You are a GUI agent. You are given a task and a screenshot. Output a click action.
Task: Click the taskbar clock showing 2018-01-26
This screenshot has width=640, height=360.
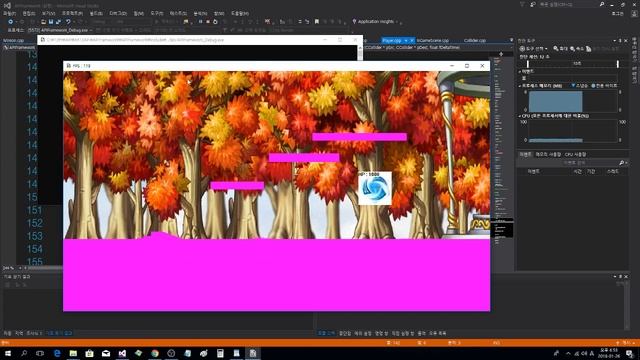click(x=609, y=353)
